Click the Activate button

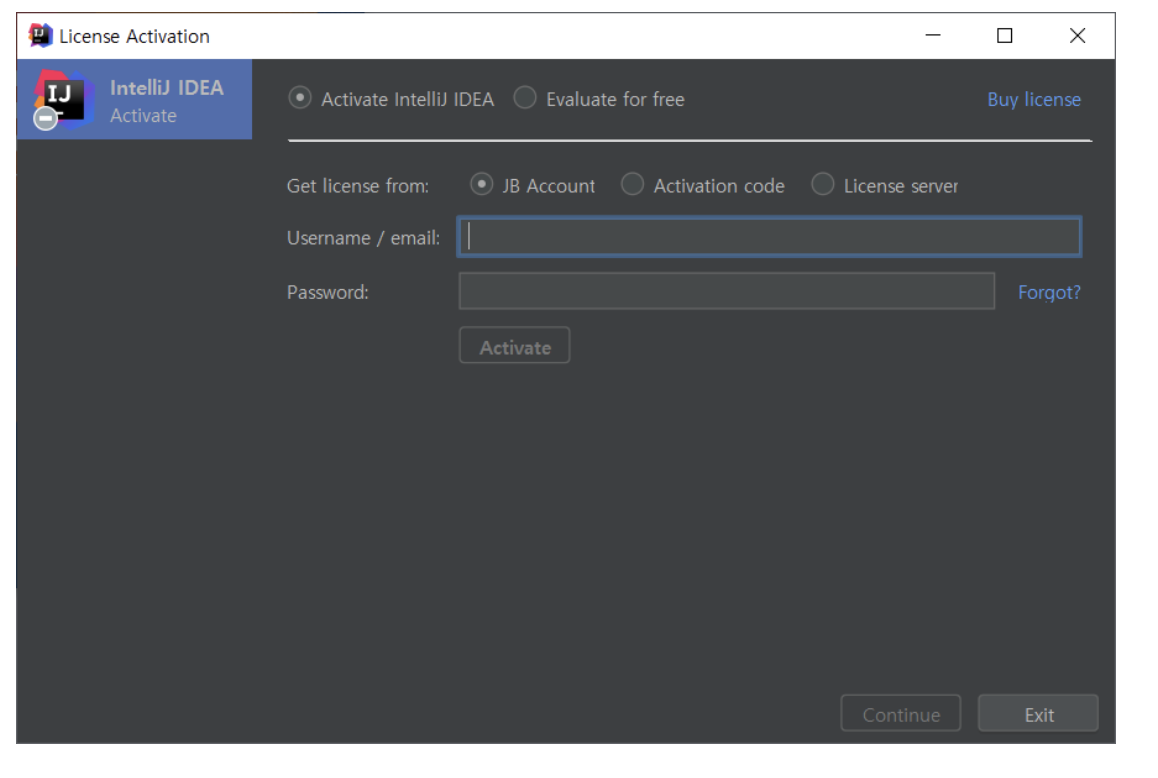coord(515,346)
